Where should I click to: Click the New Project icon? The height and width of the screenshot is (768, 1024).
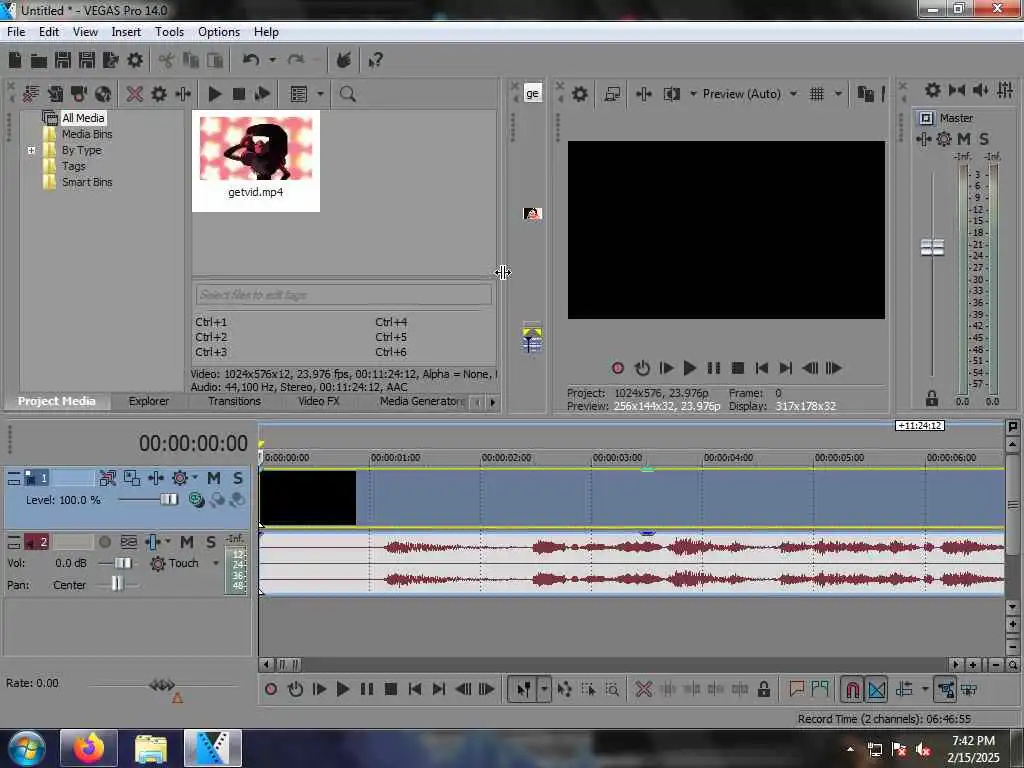(15, 61)
